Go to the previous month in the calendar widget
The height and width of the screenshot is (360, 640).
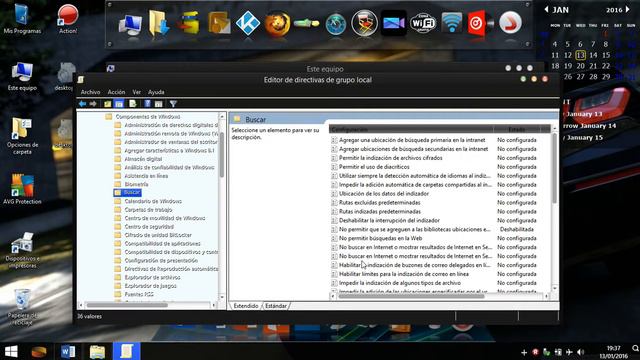coord(547,9)
